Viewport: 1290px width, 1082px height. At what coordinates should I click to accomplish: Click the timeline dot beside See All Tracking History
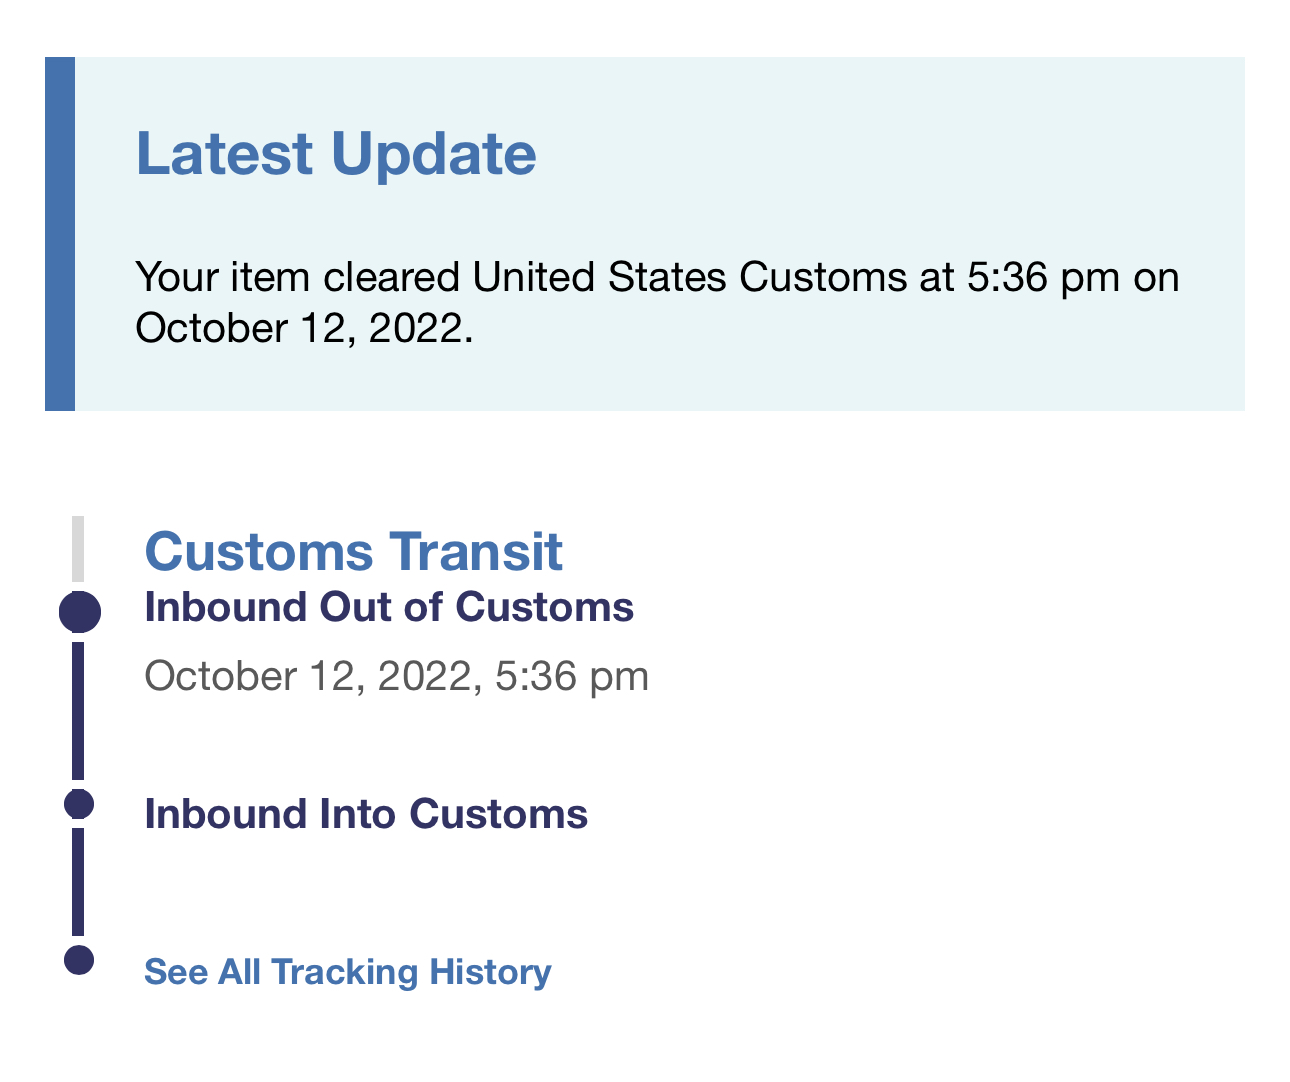(79, 960)
